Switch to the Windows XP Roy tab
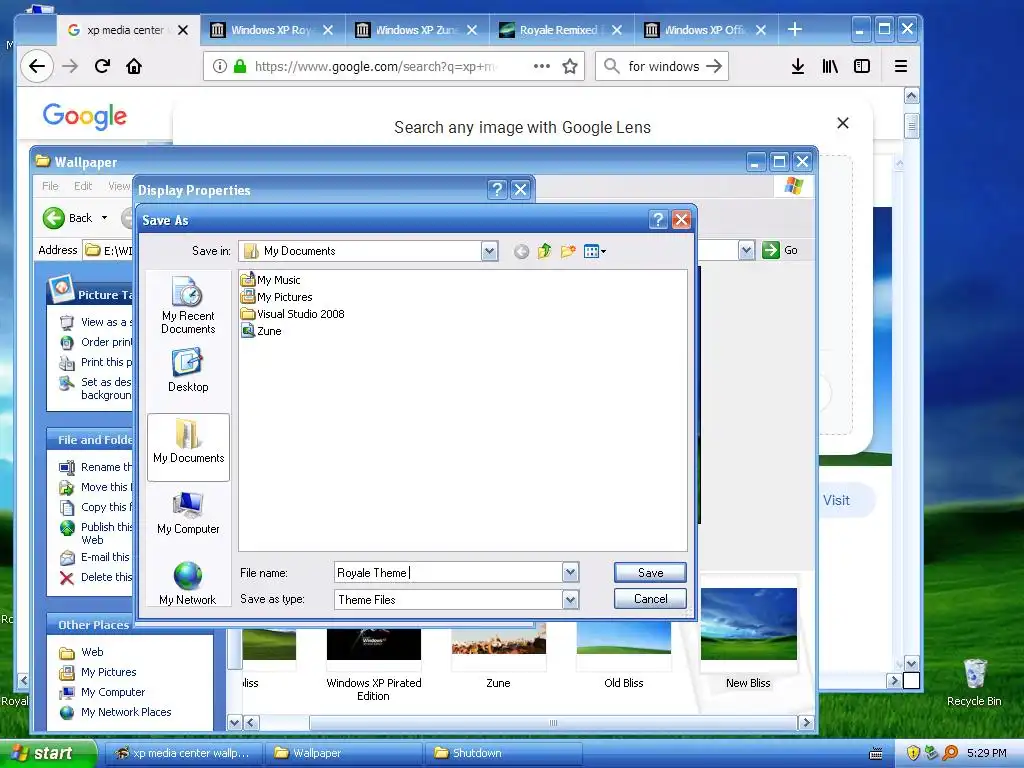Screen dimensions: 1024x768 point(272,30)
